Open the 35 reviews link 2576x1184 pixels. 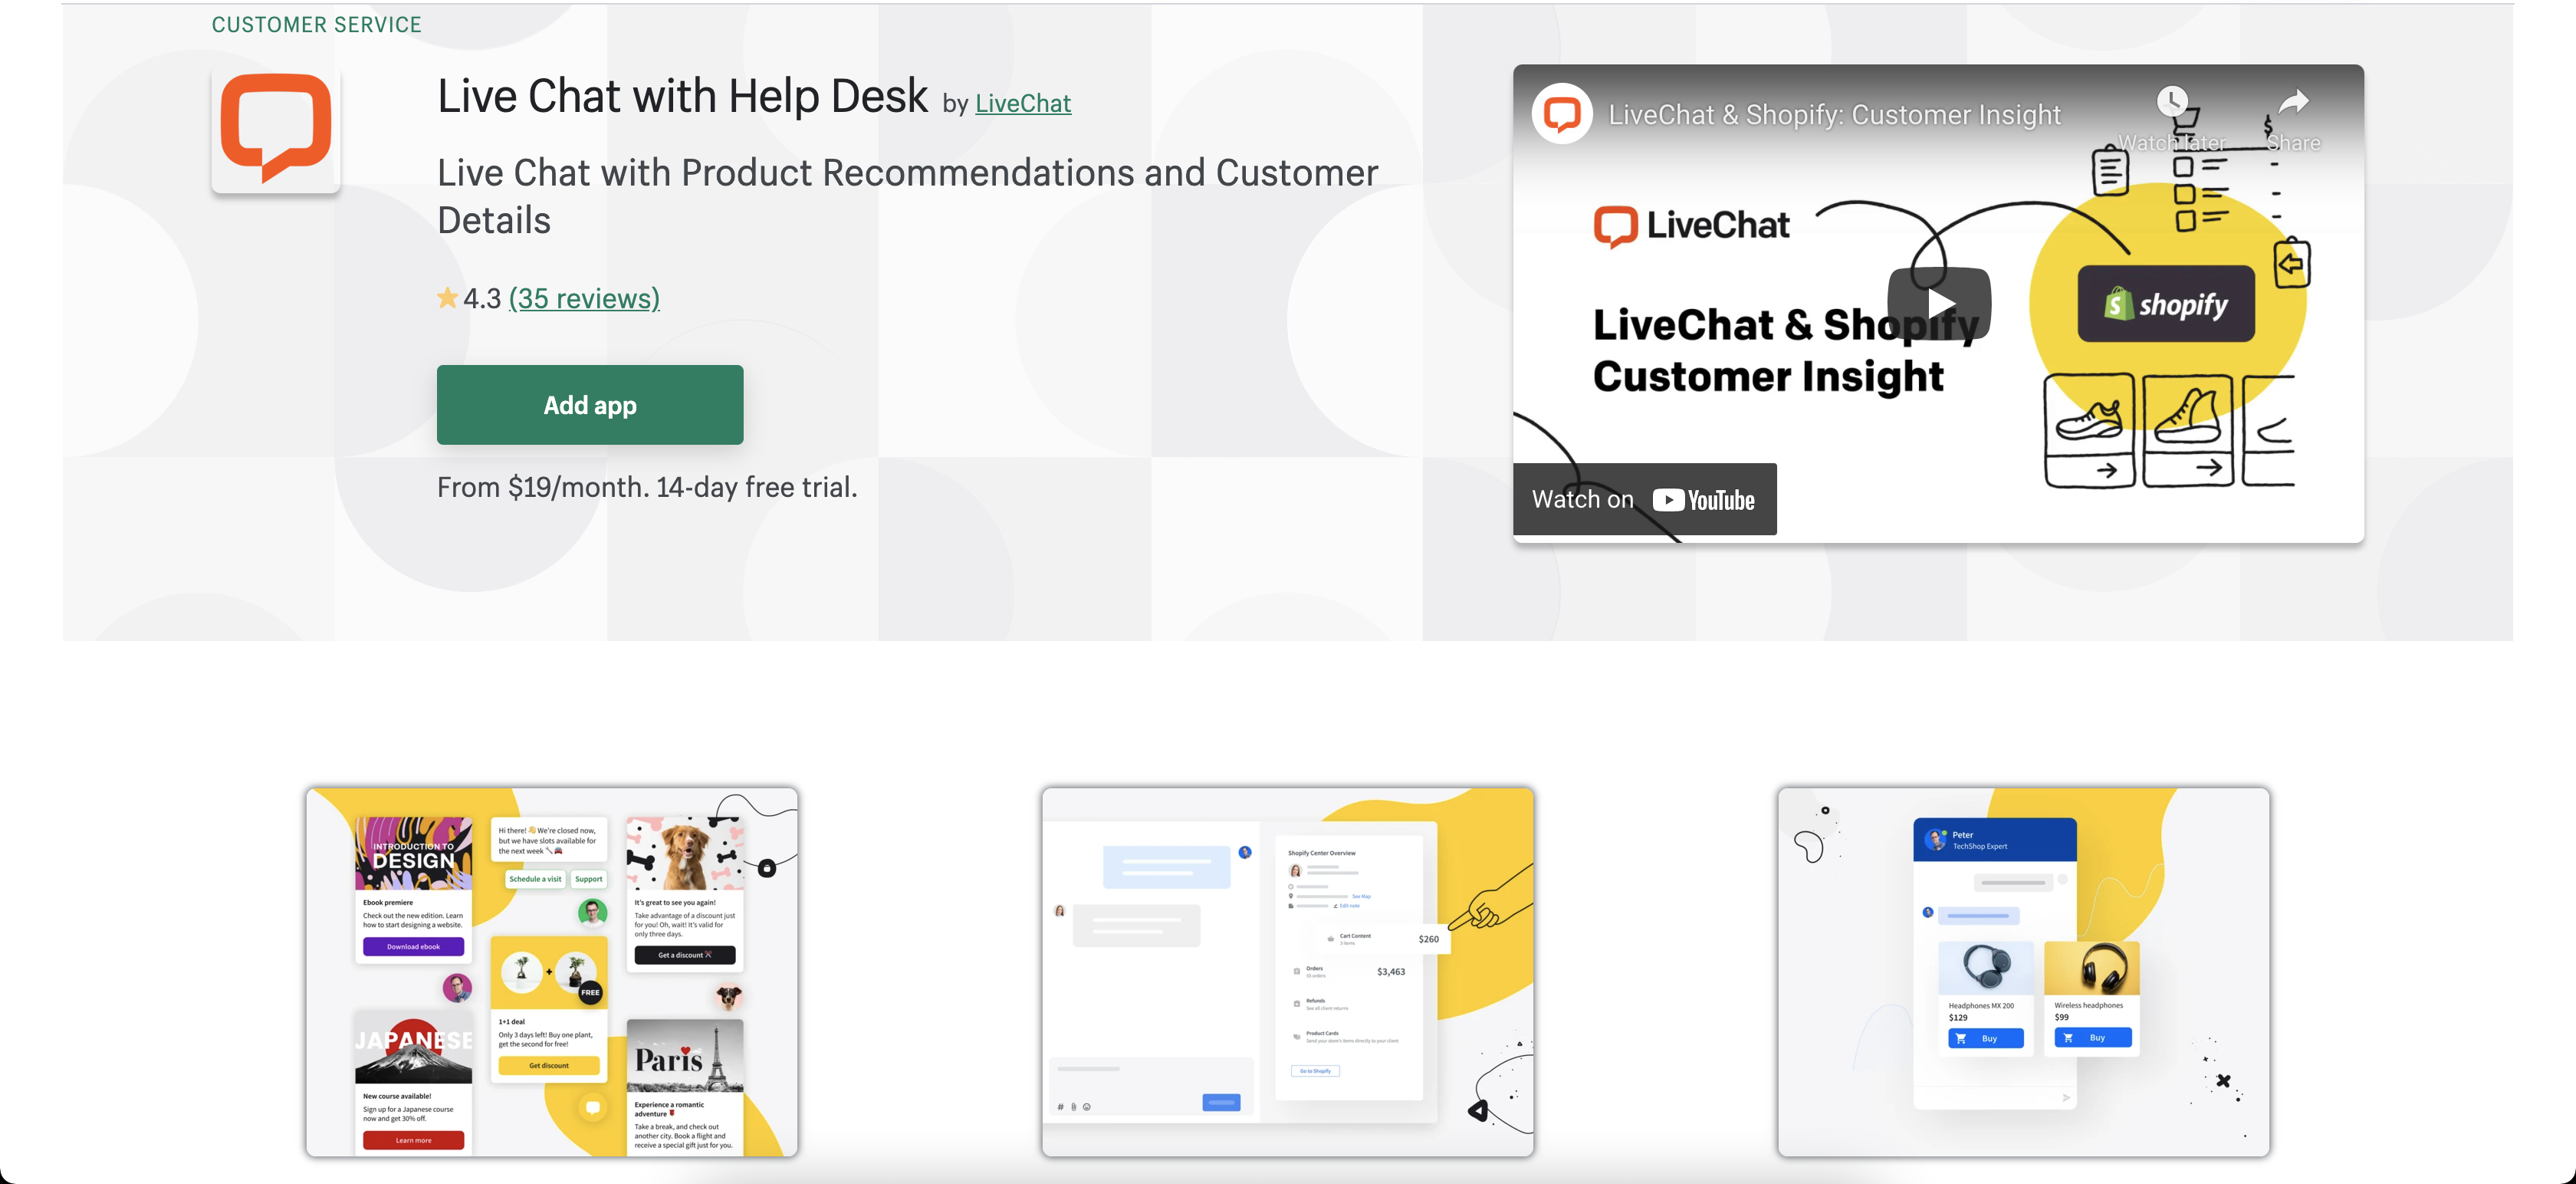[x=584, y=298]
